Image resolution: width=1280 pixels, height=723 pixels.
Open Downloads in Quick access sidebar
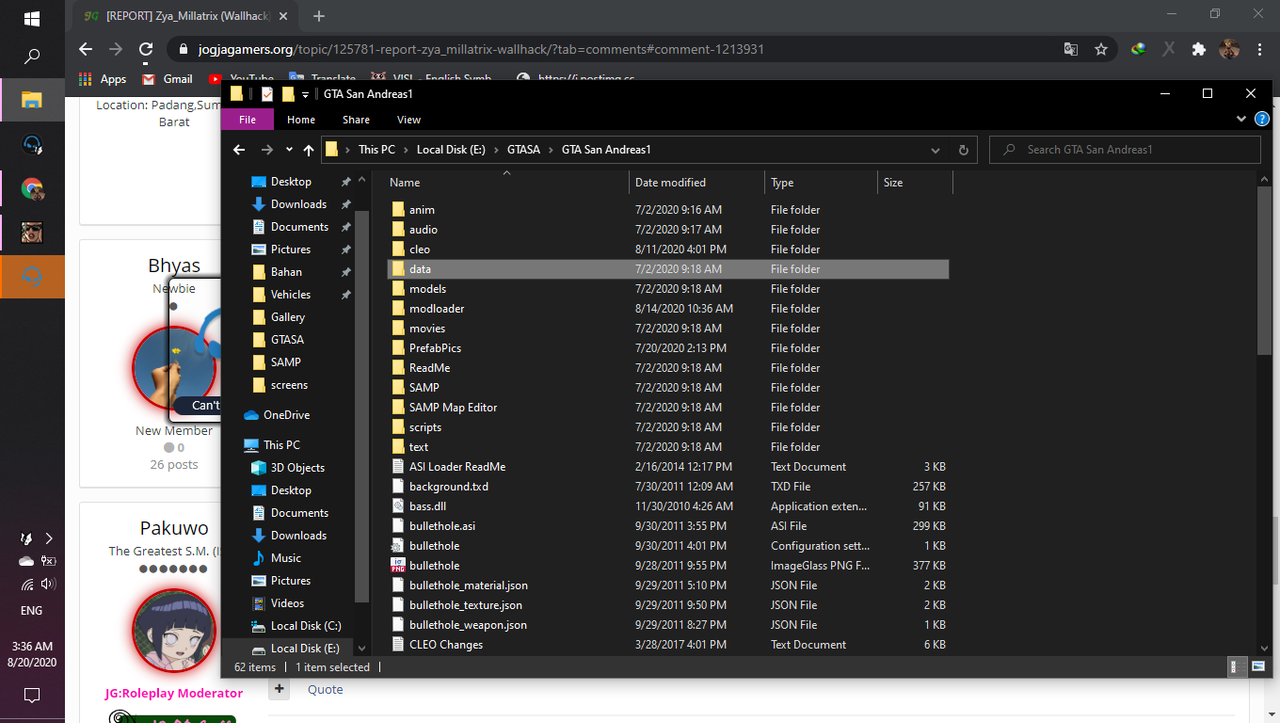pos(298,204)
